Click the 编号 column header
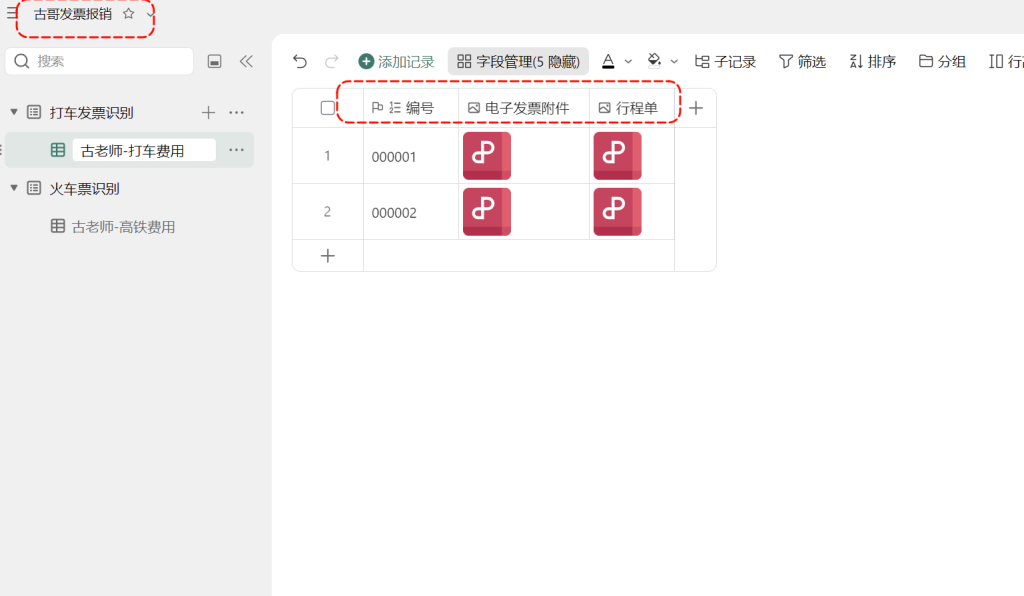The width and height of the screenshot is (1024, 596). (411, 108)
